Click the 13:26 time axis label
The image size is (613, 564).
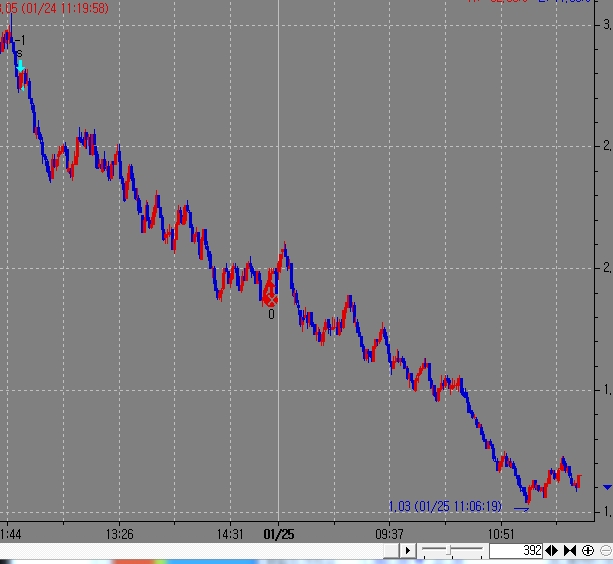[x=119, y=534]
